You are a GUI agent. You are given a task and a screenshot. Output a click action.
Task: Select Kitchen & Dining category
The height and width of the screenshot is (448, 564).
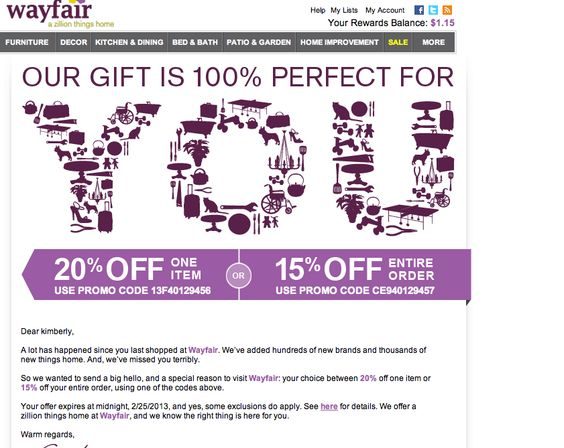[129, 42]
